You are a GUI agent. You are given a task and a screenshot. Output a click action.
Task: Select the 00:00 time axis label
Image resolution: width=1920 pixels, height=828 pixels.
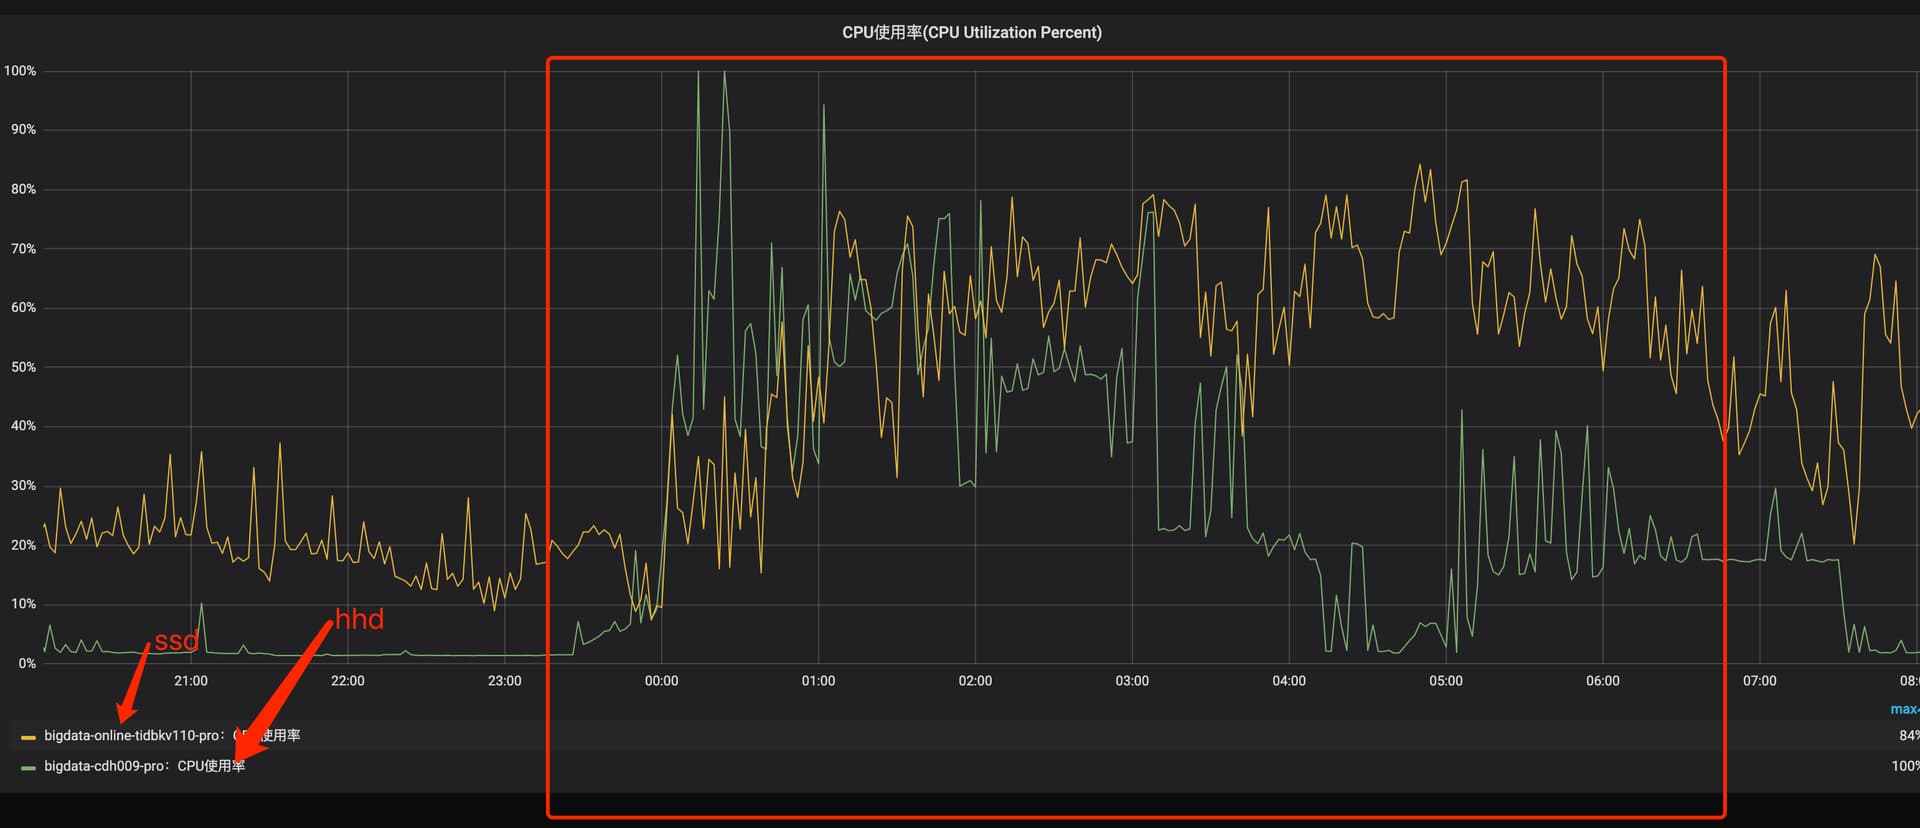tap(661, 681)
